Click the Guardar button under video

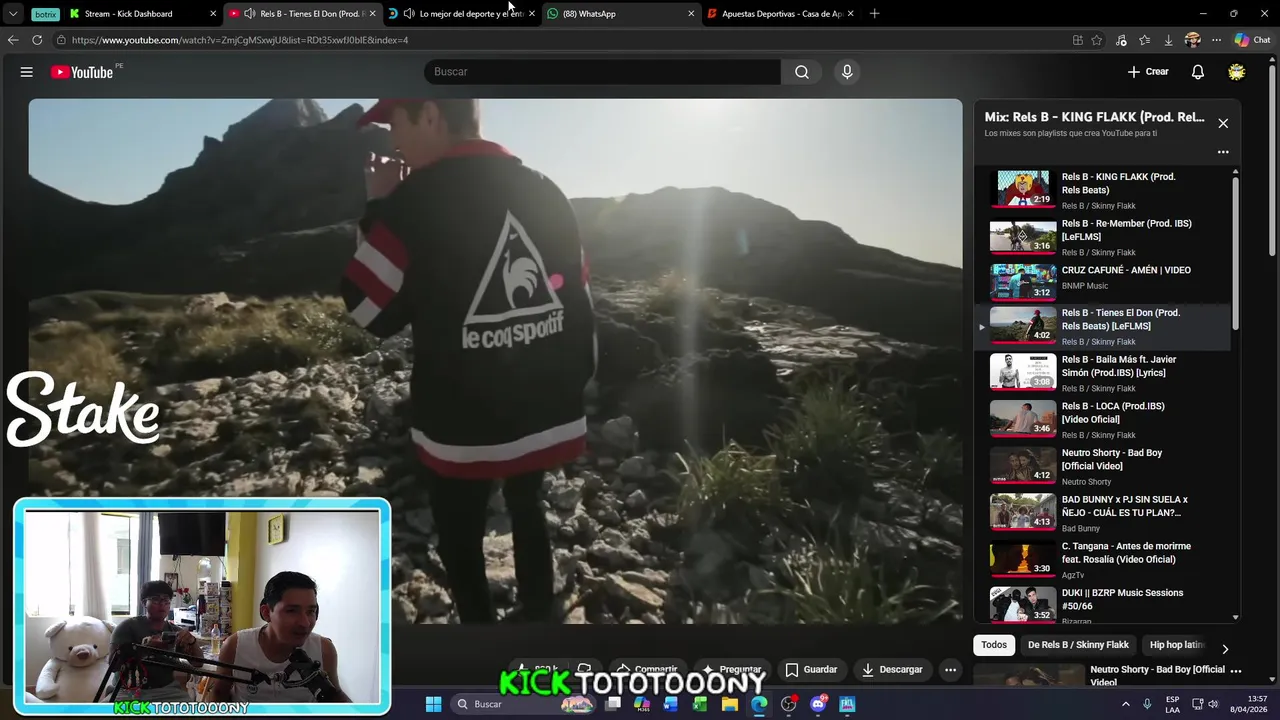811,669
